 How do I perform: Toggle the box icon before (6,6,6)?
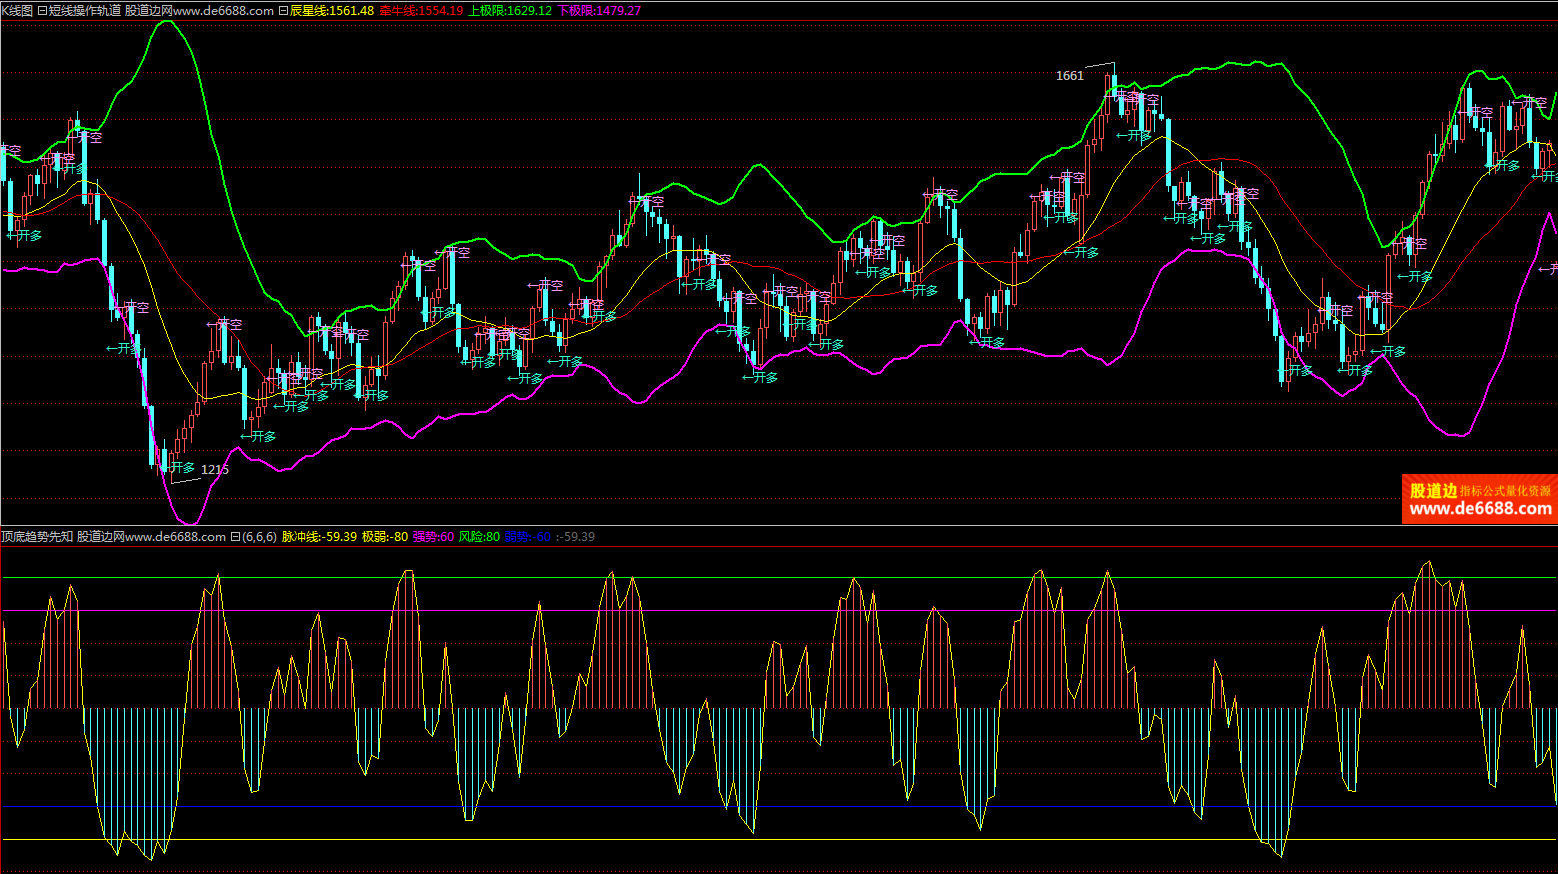(235, 537)
